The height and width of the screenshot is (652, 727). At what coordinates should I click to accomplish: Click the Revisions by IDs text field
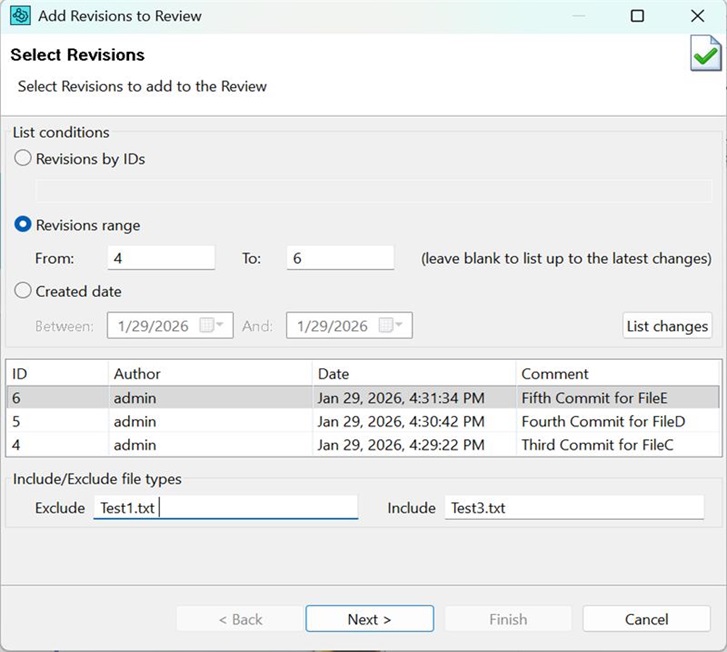point(374,191)
